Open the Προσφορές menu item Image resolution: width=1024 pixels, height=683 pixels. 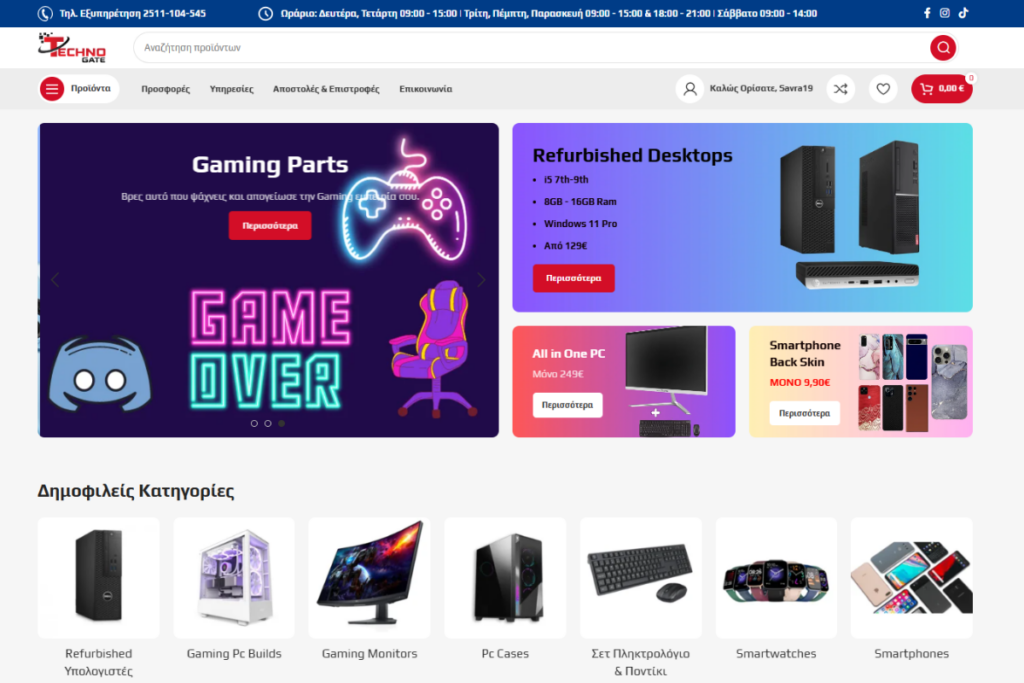(x=165, y=89)
